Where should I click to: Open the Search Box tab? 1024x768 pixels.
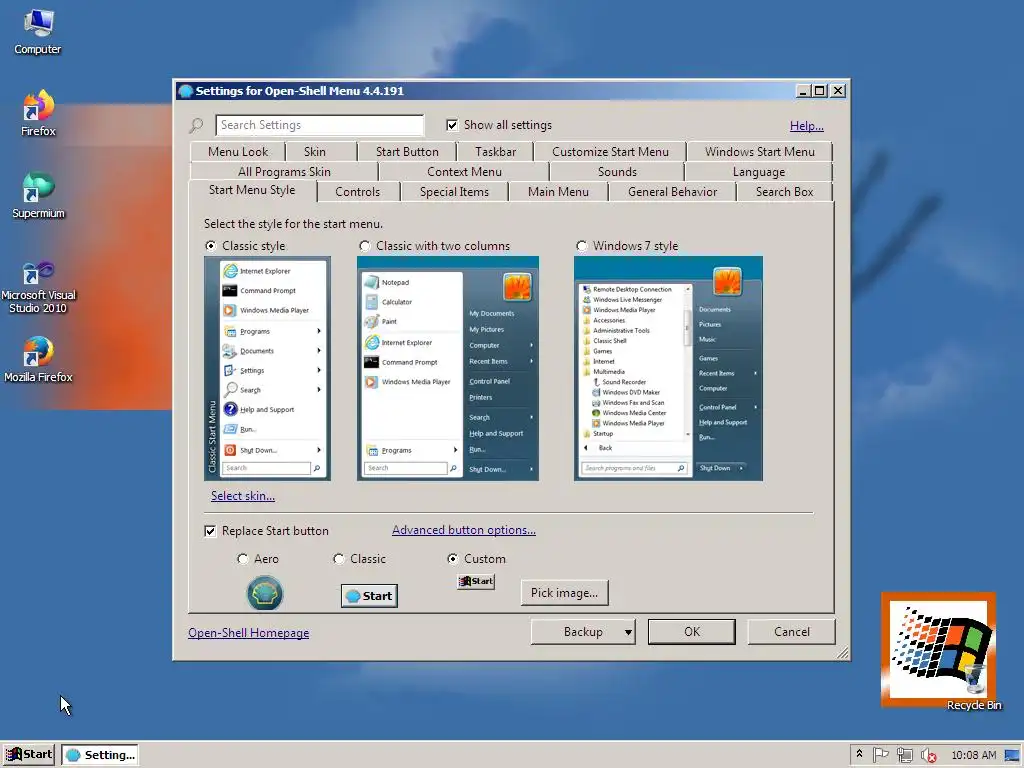coord(784,192)
